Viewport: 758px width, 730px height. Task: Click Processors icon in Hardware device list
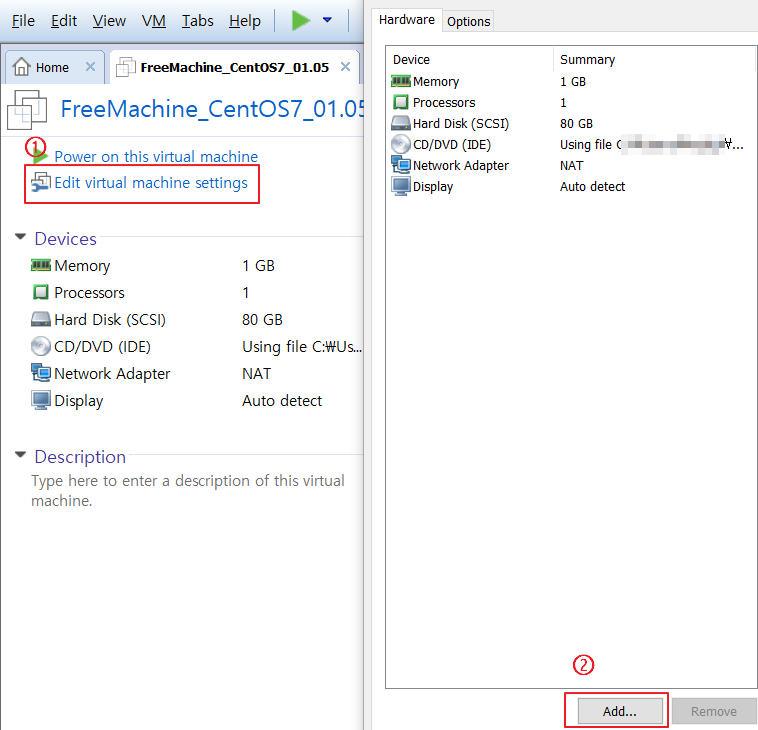[x=401, y=102]
